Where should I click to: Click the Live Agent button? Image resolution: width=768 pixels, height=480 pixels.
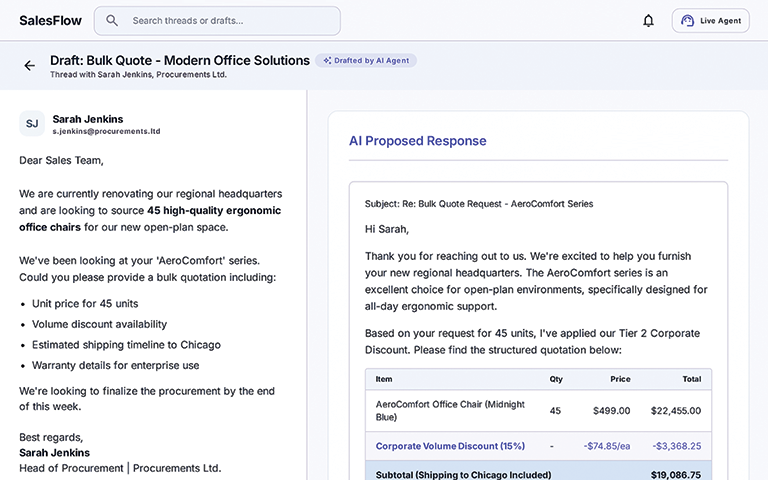(710, 21)
